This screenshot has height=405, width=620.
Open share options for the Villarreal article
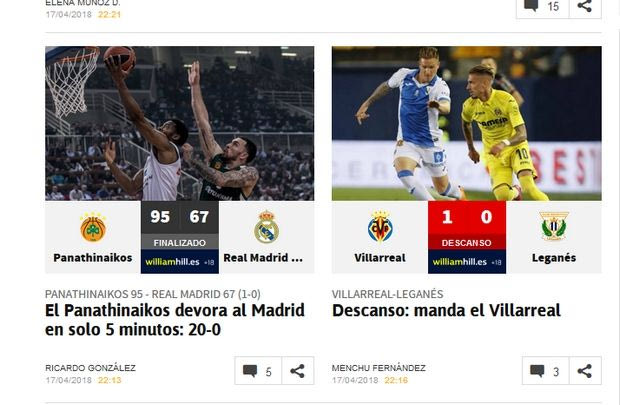coord(585,371)
